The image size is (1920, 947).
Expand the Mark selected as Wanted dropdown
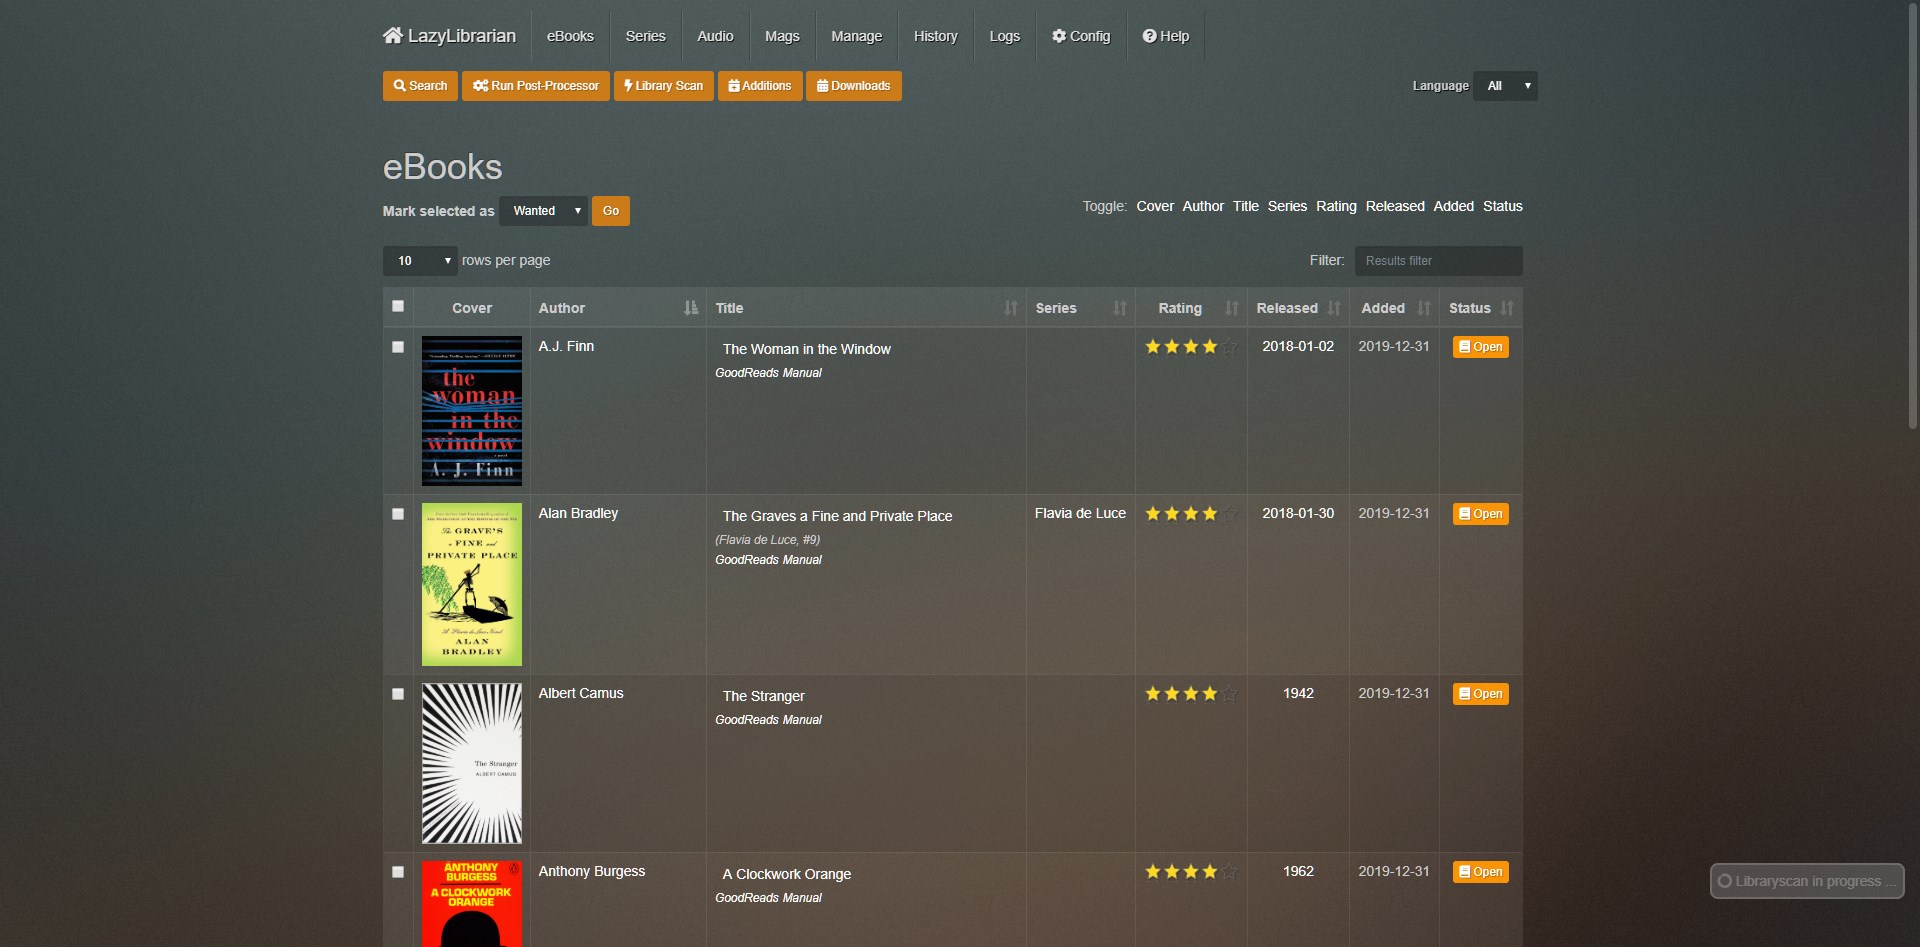pos(543,211)
